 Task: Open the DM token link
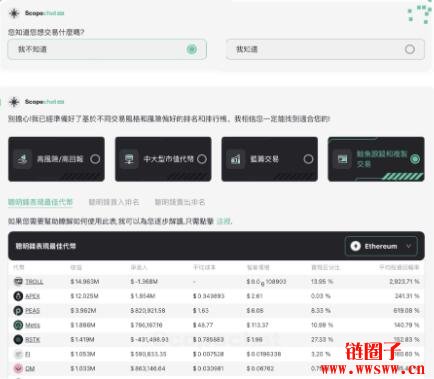[30, 368]
